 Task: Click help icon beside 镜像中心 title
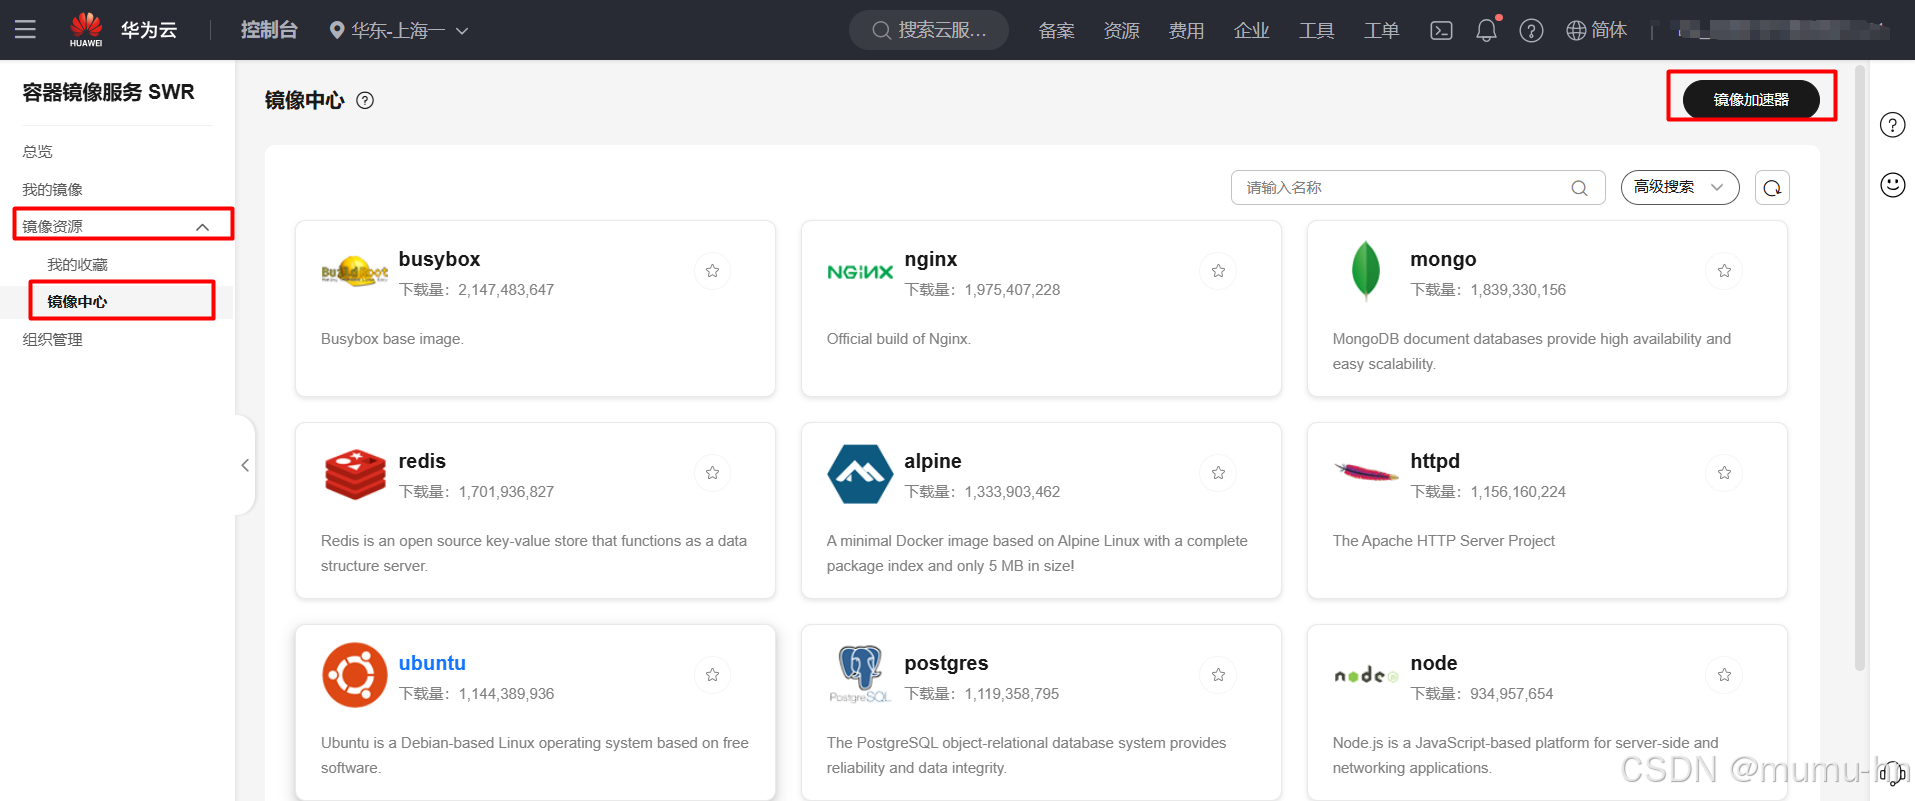pos(365,100)
